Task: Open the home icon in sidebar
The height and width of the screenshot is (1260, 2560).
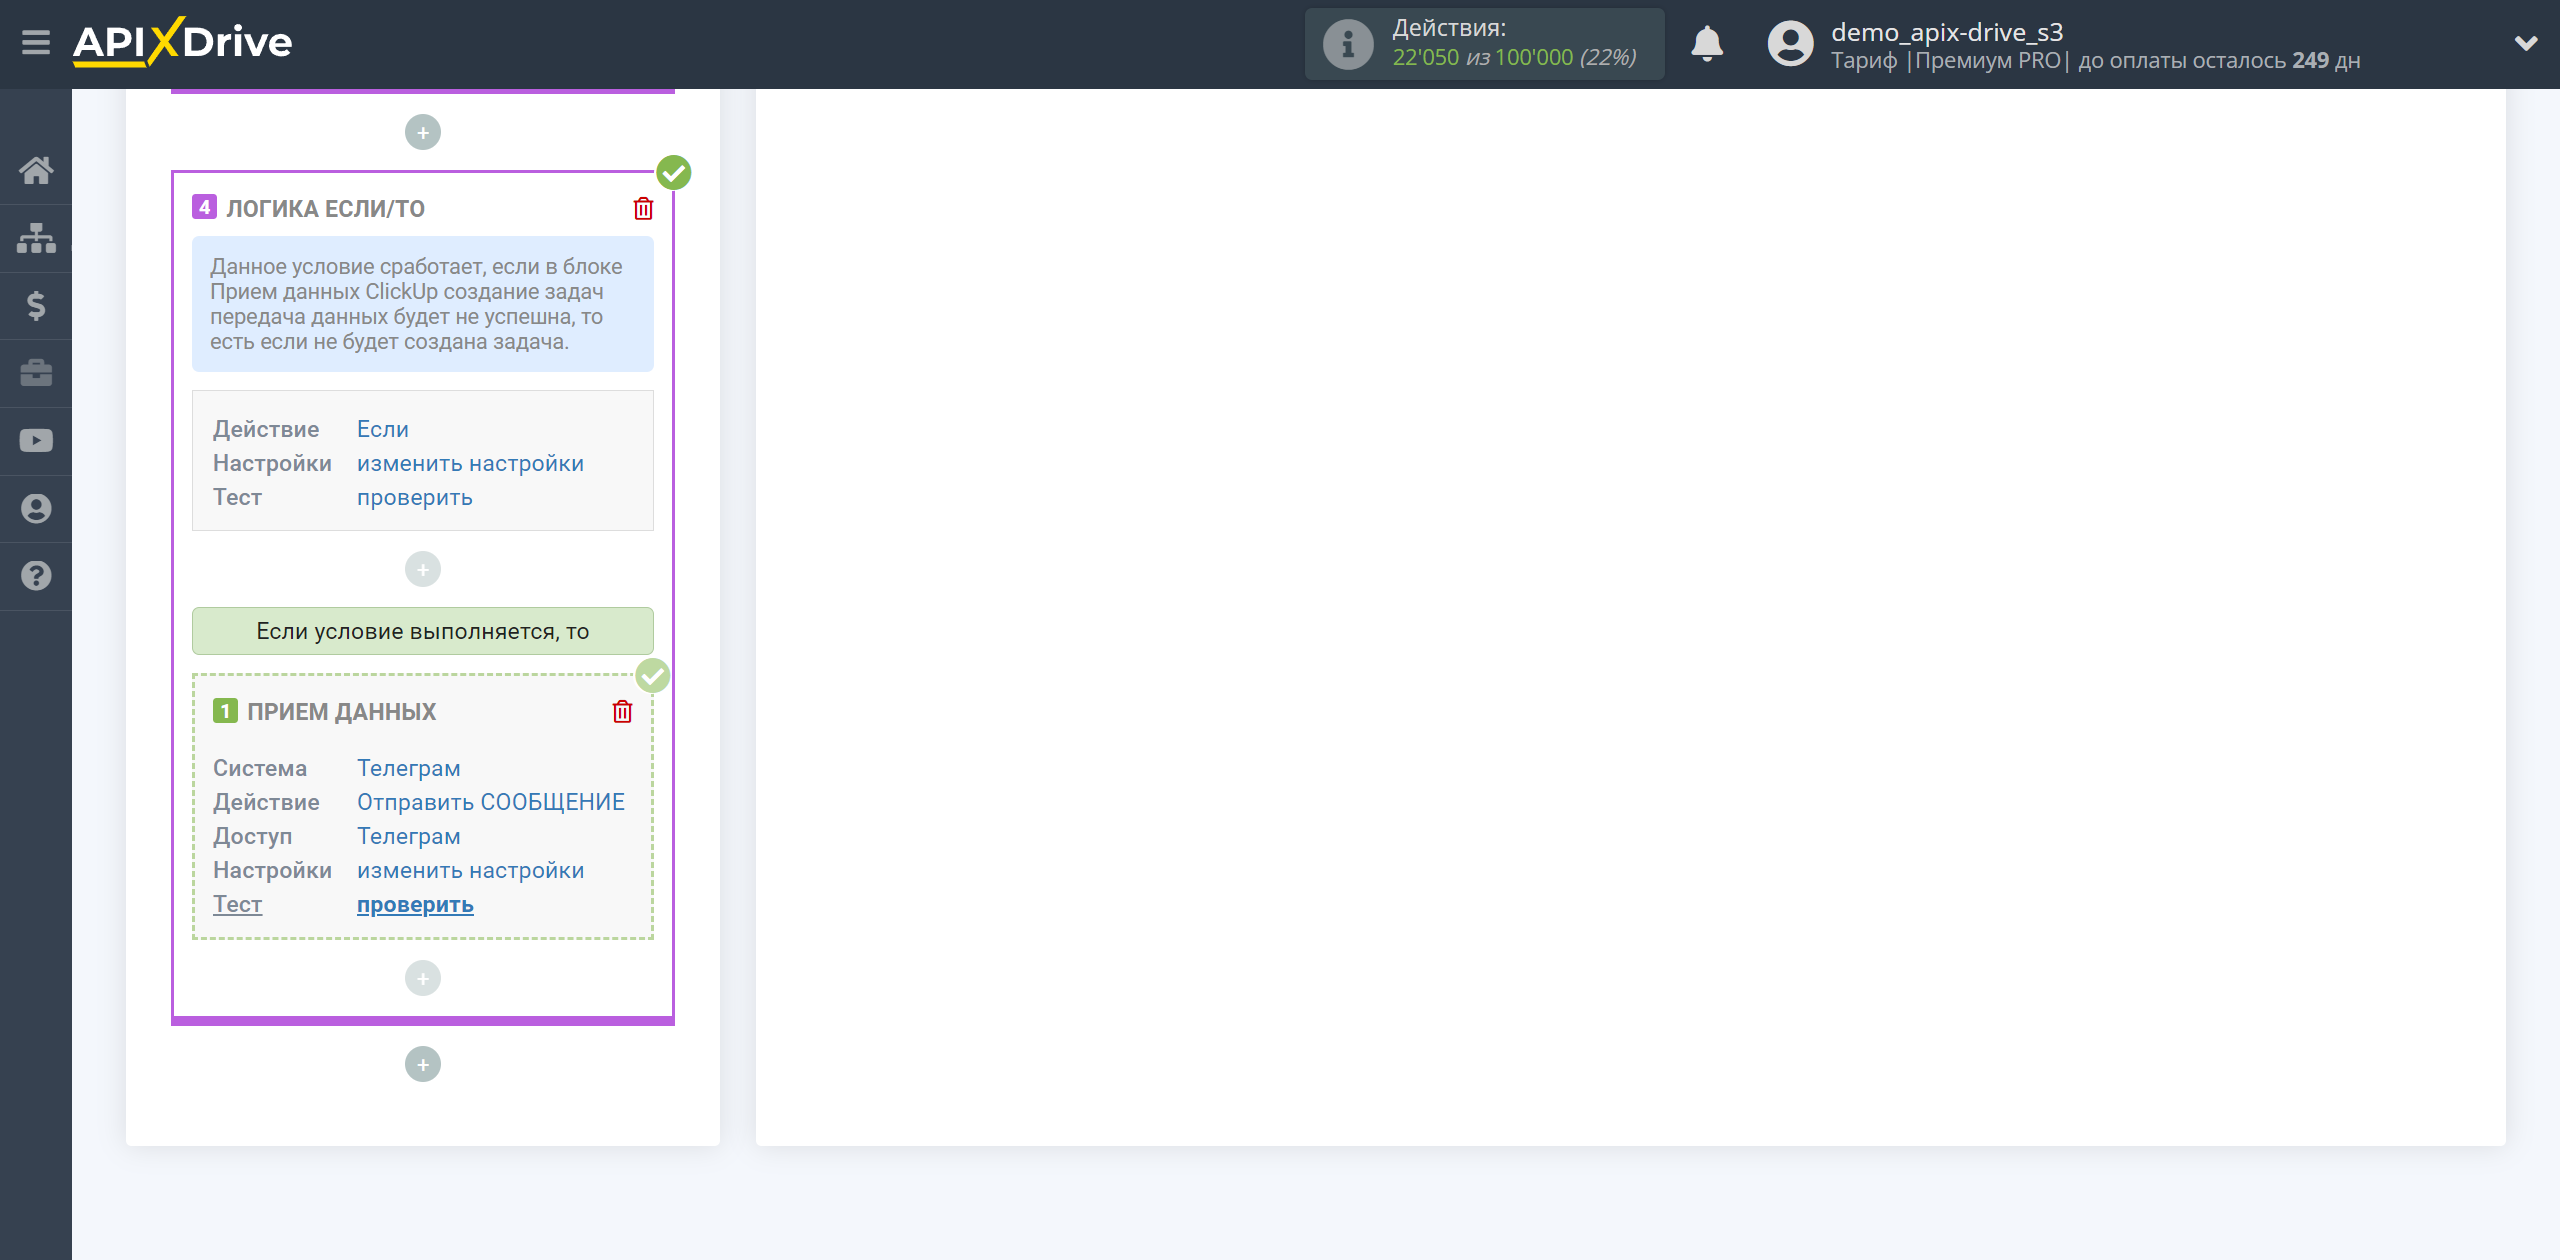Action: tap(36, 170)
